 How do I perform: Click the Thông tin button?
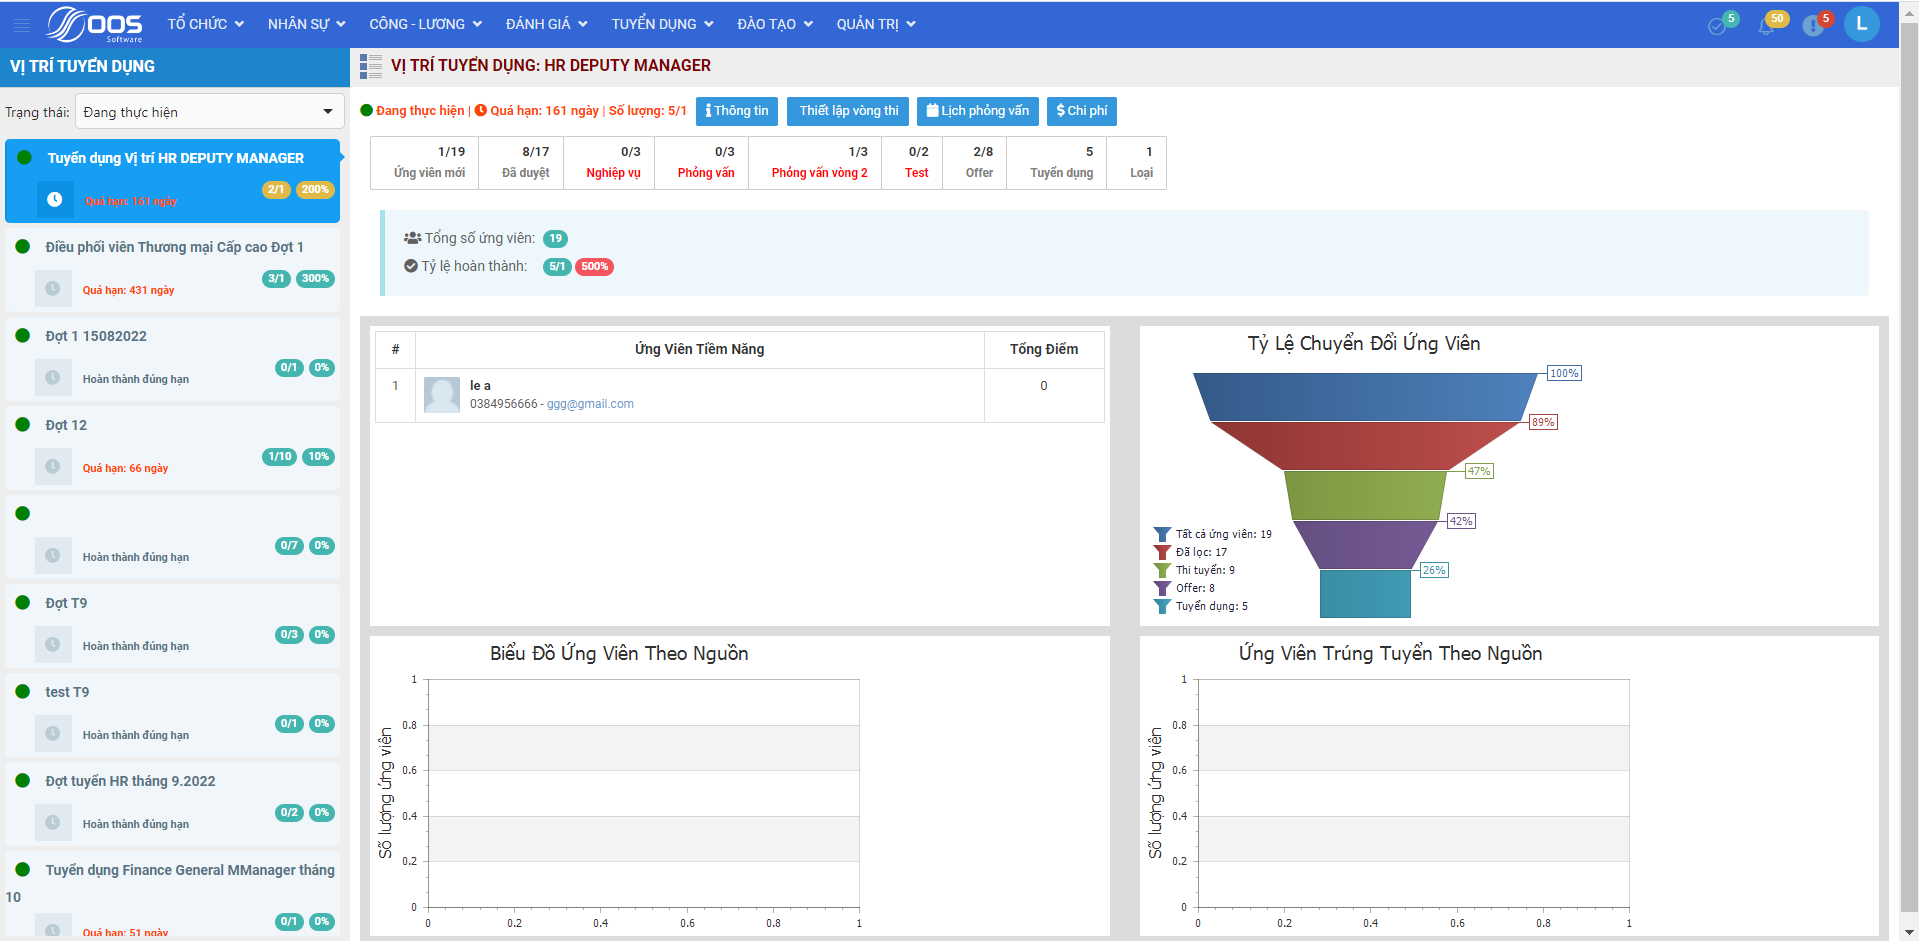(737, 111)
